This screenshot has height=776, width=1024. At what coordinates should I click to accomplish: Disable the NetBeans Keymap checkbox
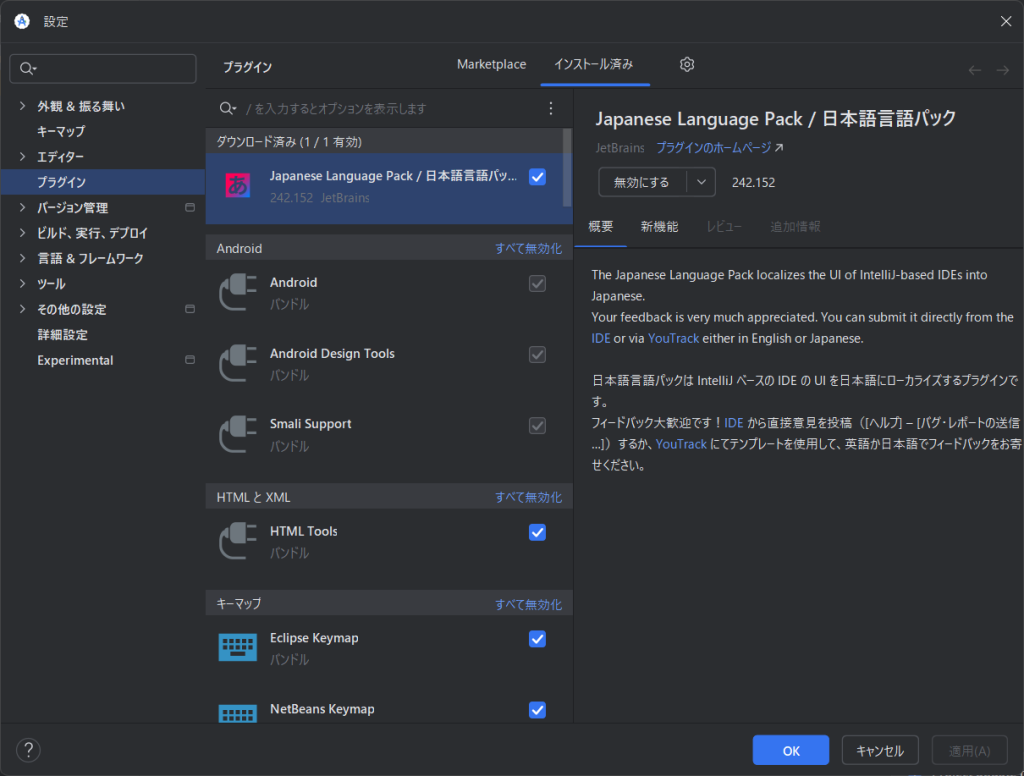pos(537,710)
